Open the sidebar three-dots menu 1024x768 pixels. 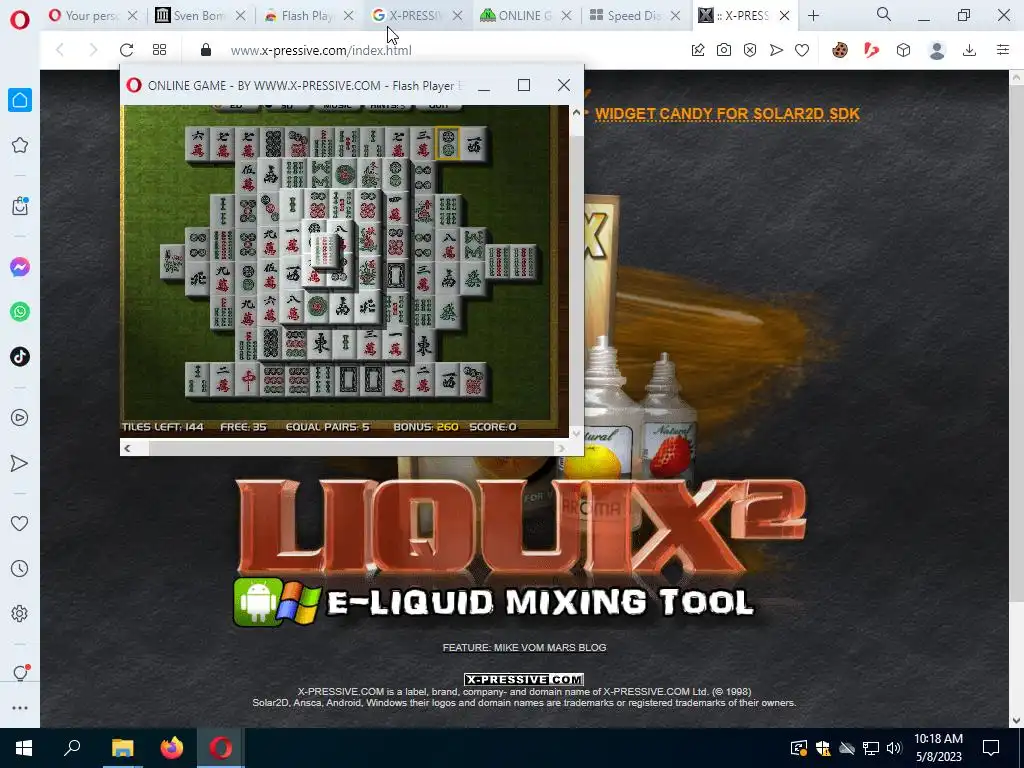(x=20, y=708)
